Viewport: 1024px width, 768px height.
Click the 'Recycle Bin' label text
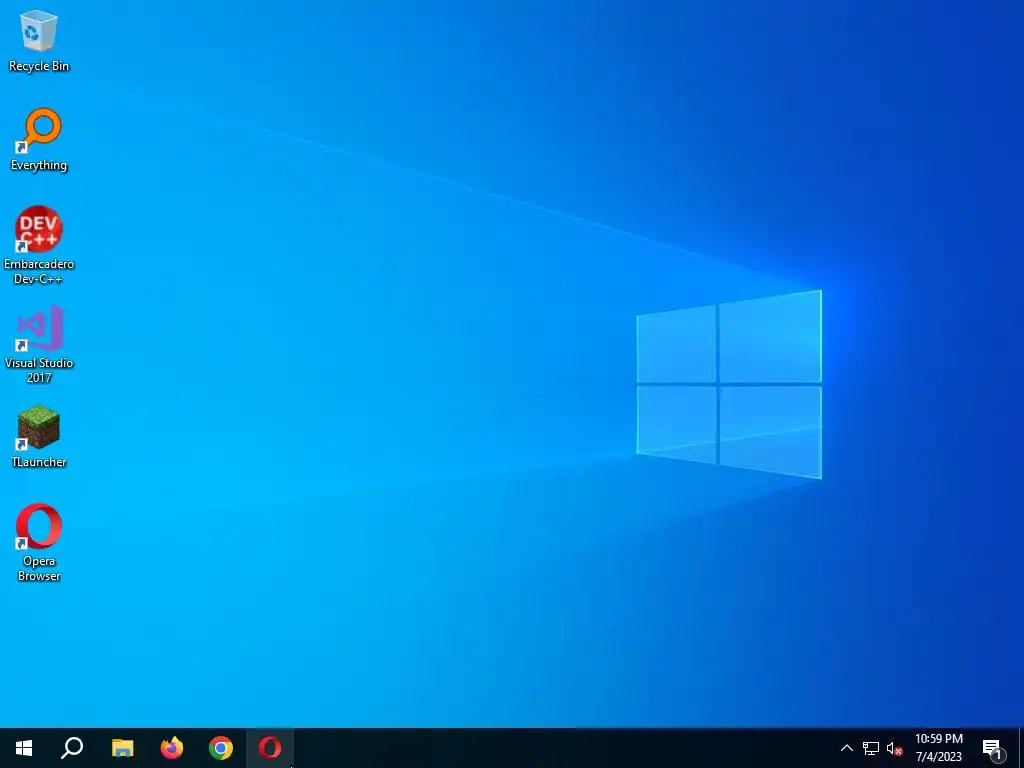[x=39, y=66]
